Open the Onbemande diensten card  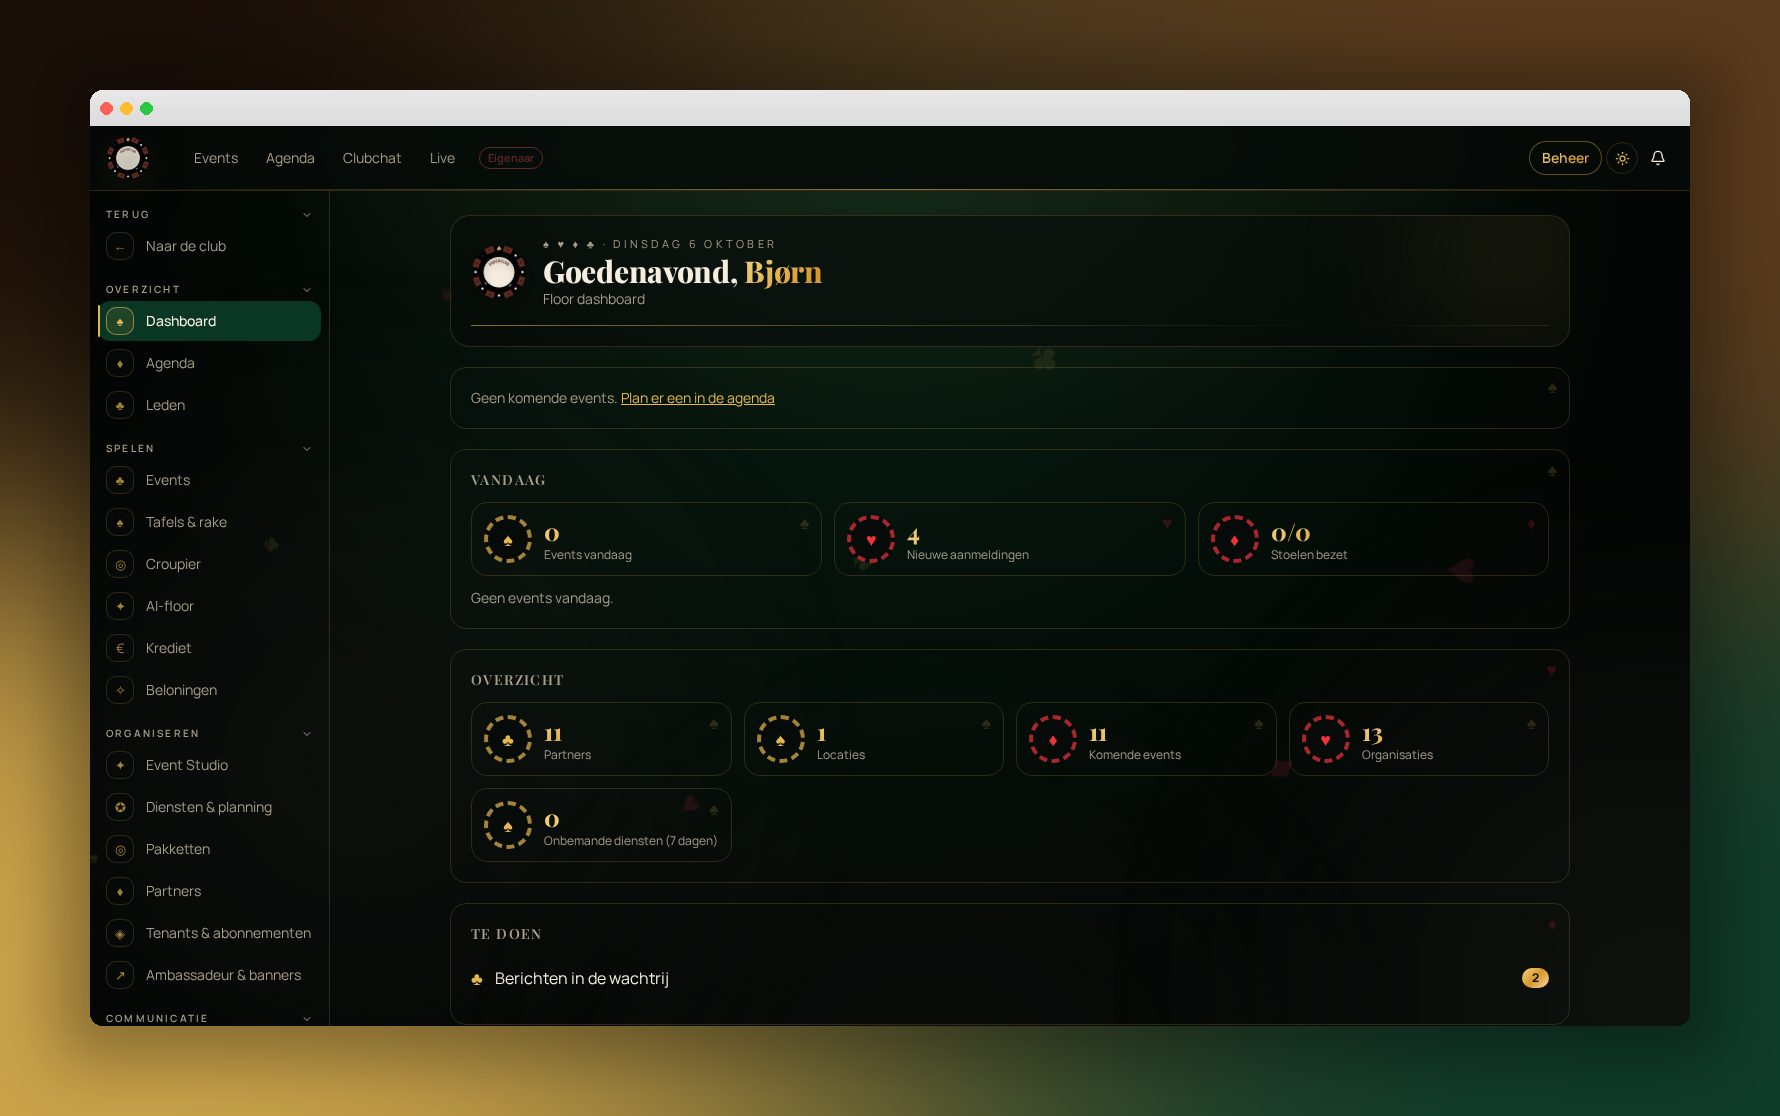tap(601, 825)
